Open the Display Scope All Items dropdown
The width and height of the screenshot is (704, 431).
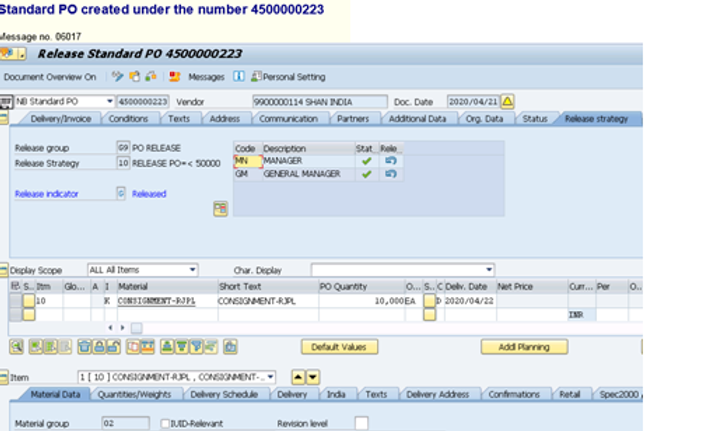click(x=192, y=270)
